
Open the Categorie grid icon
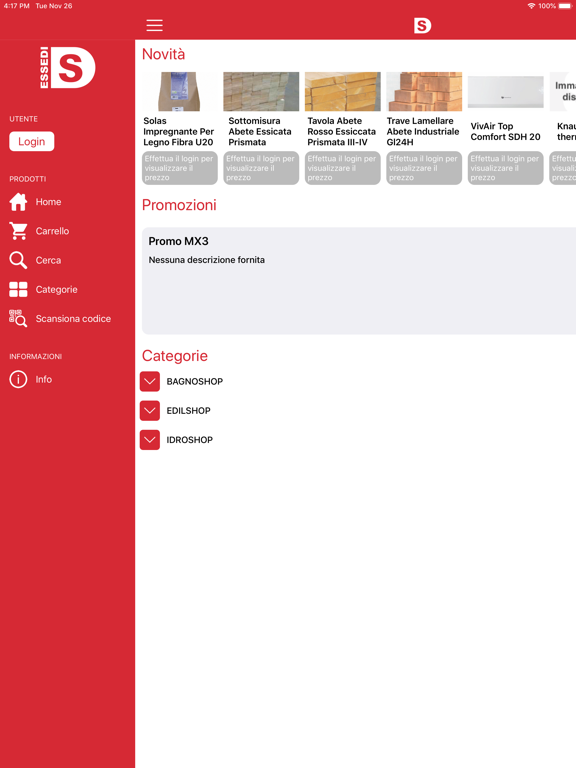pos(18,289)
